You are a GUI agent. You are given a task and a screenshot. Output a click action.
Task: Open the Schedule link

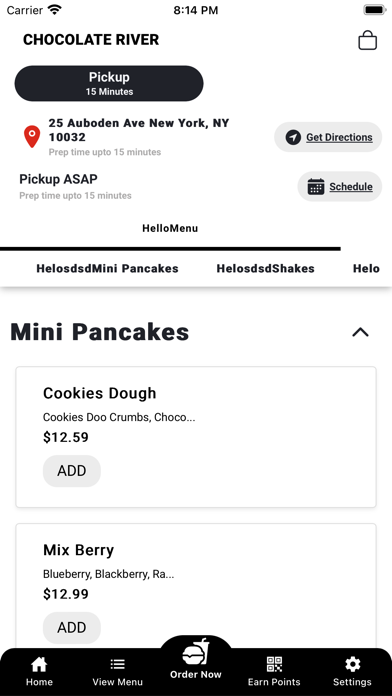(351, 186)
